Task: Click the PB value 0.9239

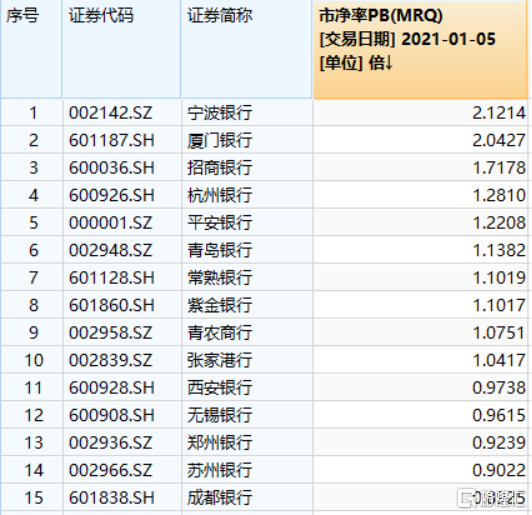Action: point(499,443)
